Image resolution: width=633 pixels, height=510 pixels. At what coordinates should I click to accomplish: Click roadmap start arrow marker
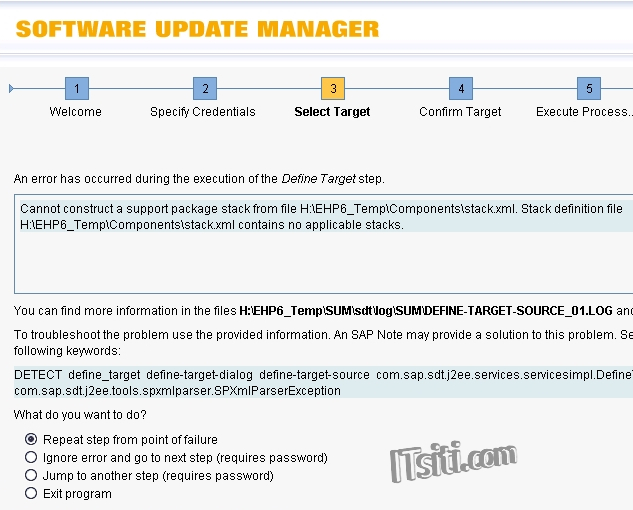coord(11,88)
